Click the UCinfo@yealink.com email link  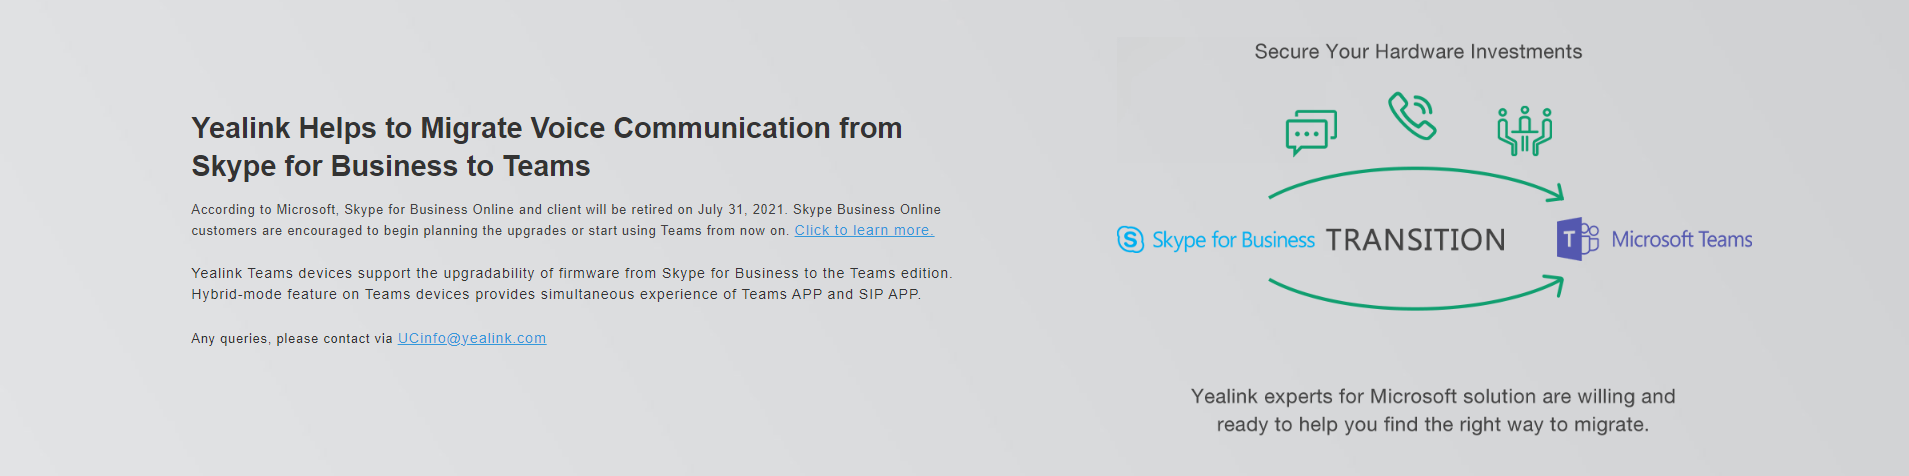coord(472,339)
